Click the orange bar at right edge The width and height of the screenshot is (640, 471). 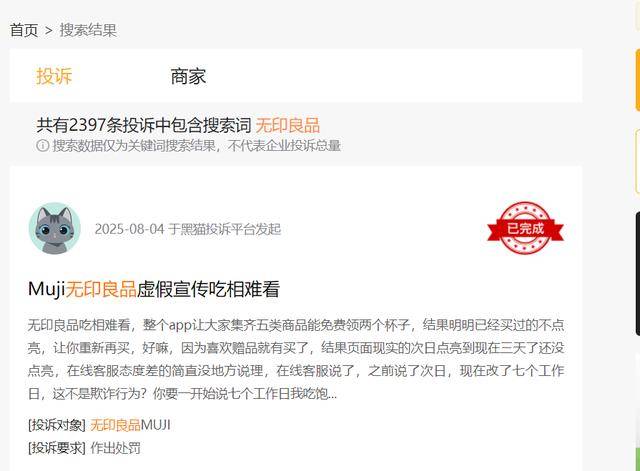click(638, 80)
